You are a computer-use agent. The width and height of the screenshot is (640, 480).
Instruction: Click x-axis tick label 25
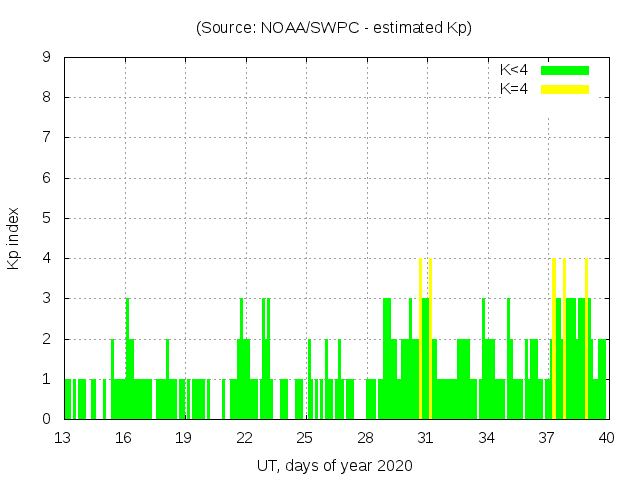click(x=304, y=438)
